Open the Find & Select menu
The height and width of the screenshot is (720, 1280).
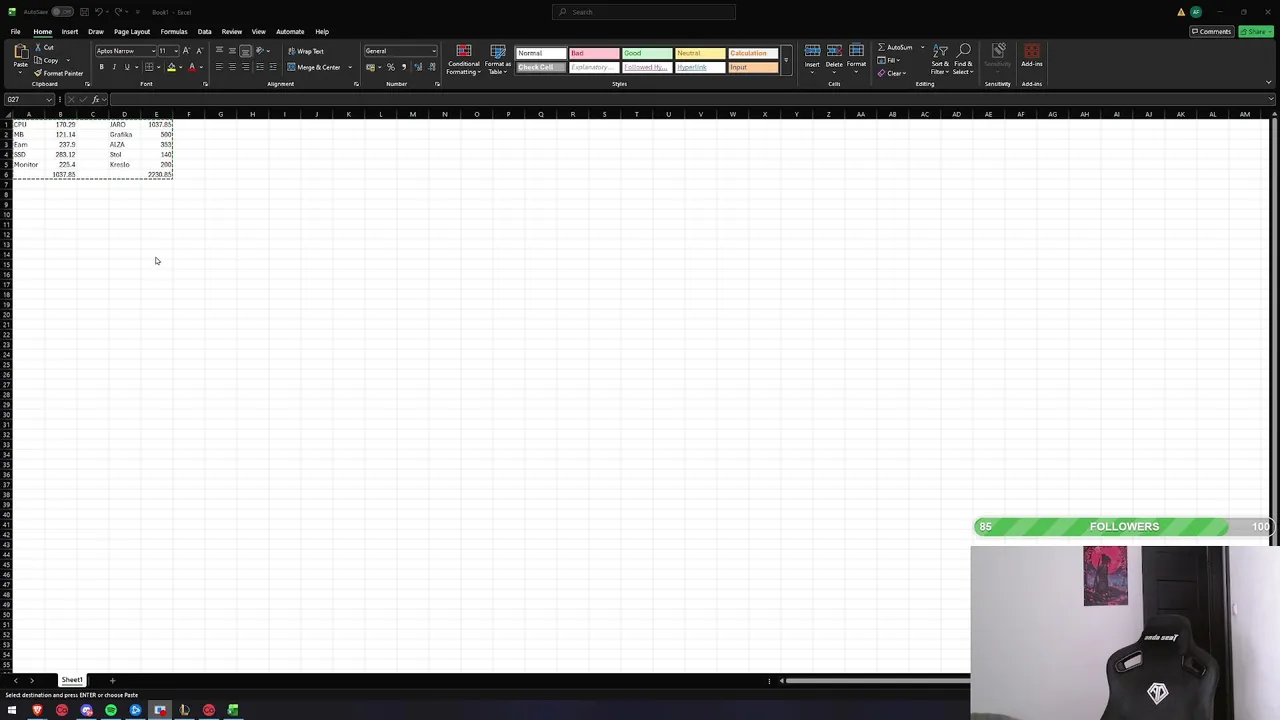(963, 59)
